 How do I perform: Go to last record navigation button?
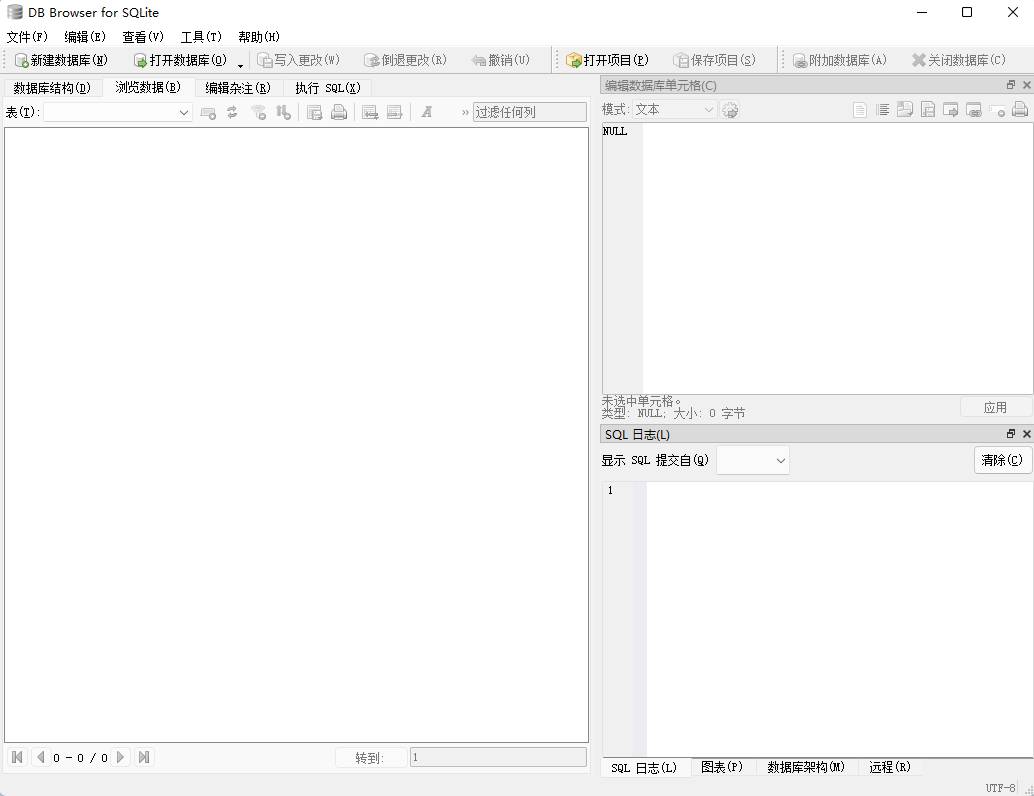[144, 757]
